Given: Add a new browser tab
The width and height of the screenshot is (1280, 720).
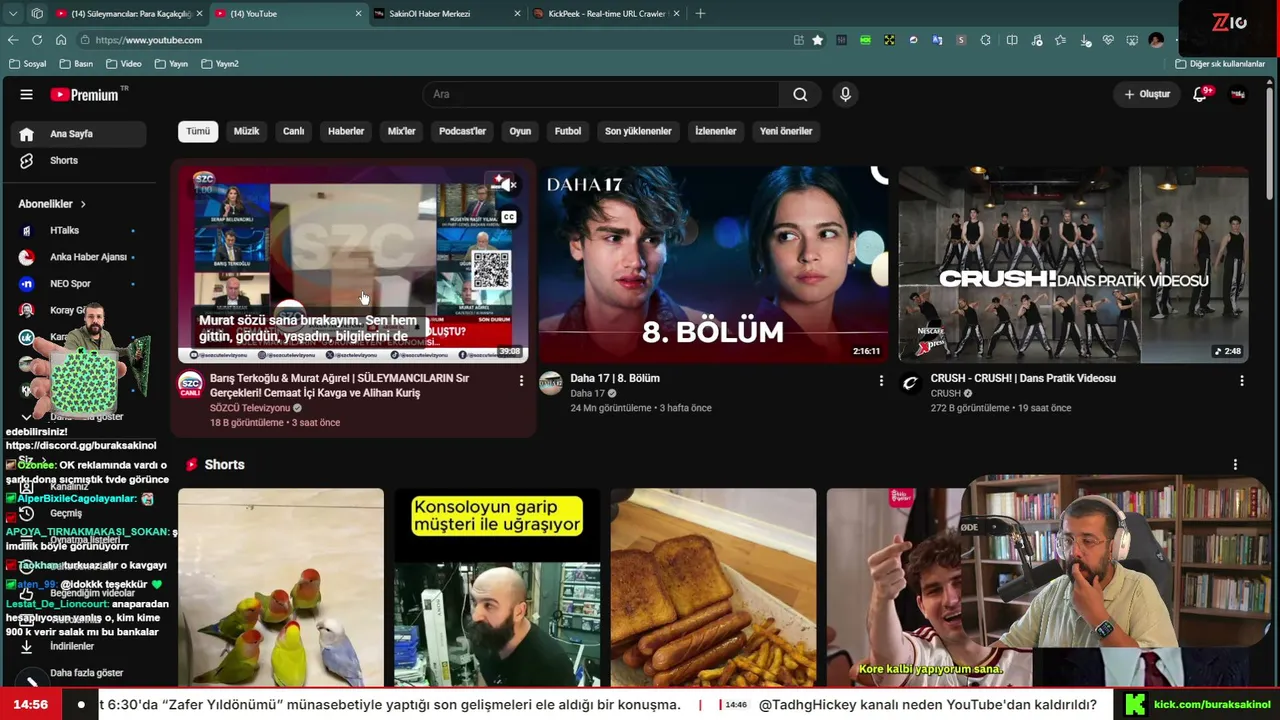Looking at the screenshot, I should (x=700, y=14).
